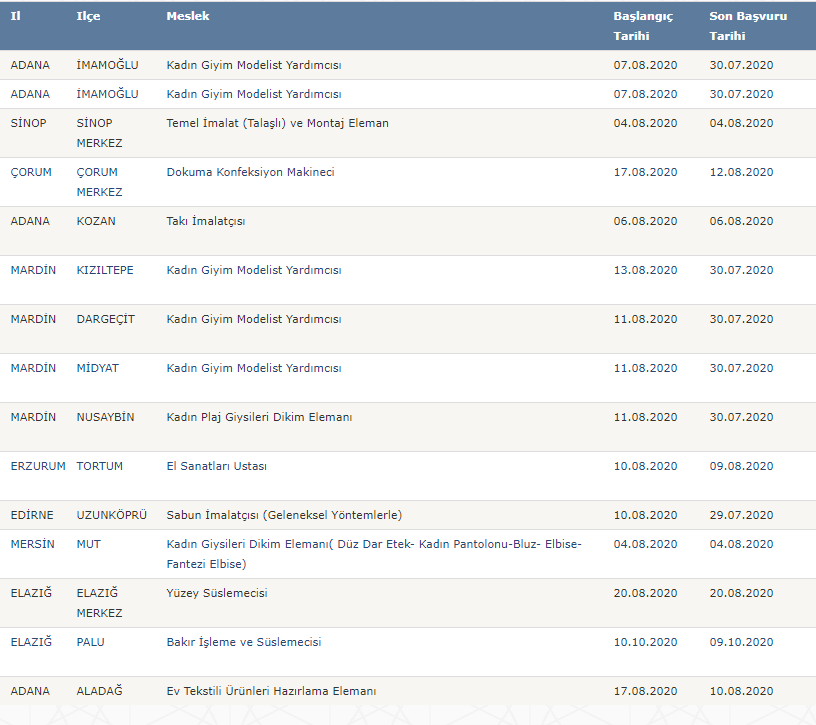Click Ev Tekstili Ürünleri Hazırlama Elemanı
The height and width of the screenshot is (725, 816).
tap(271, 691)
